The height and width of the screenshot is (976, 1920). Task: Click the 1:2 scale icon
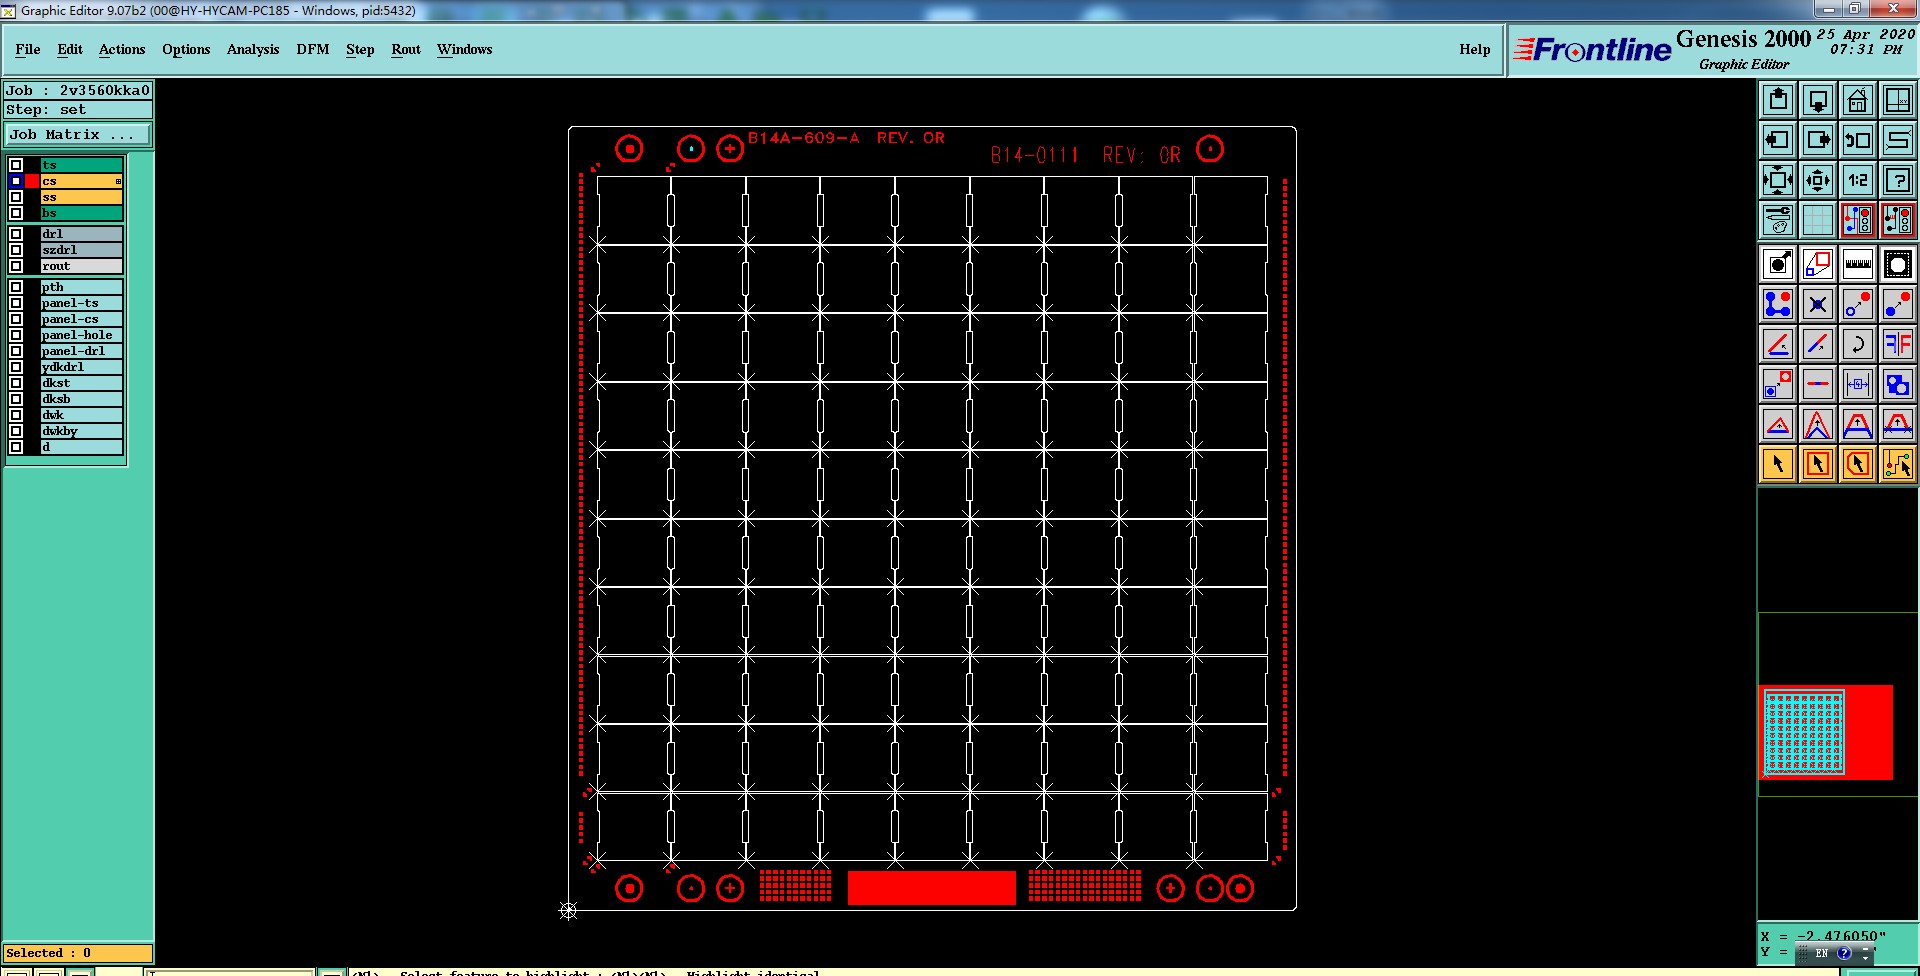(1858, 180)
